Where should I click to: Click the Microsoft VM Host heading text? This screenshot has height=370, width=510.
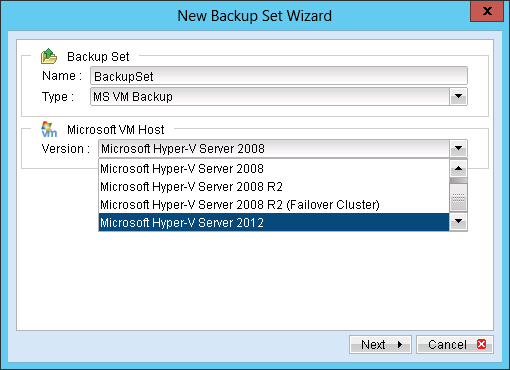pos(116,130)
